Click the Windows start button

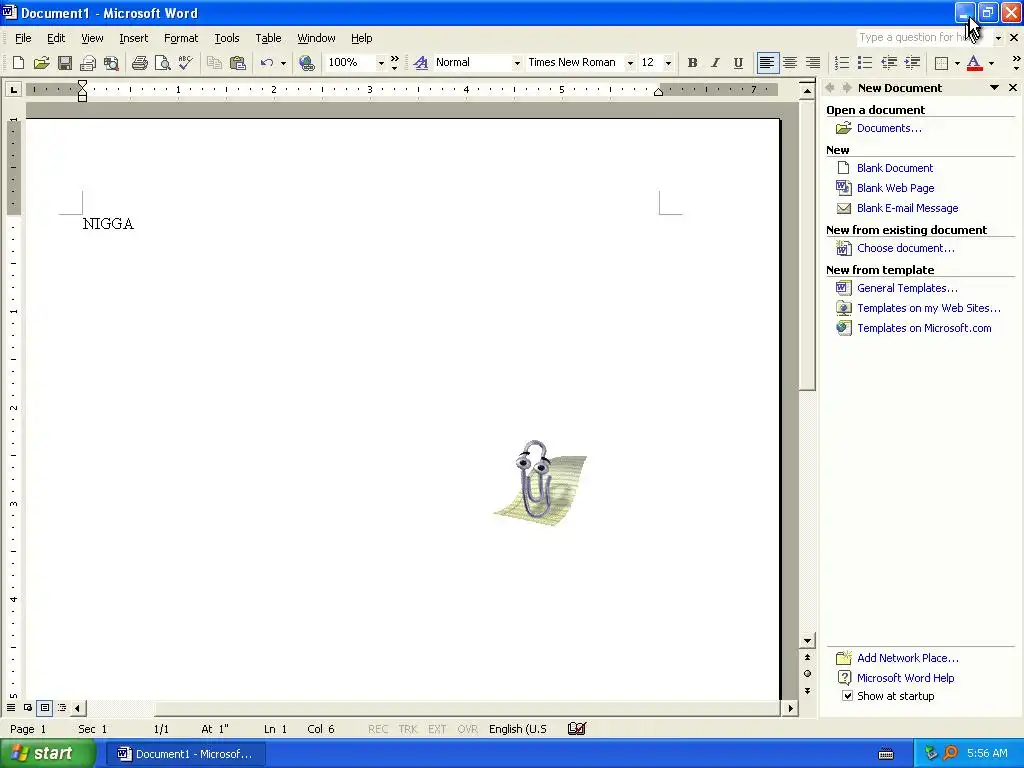pyautogui.click(x=47, y=754)
